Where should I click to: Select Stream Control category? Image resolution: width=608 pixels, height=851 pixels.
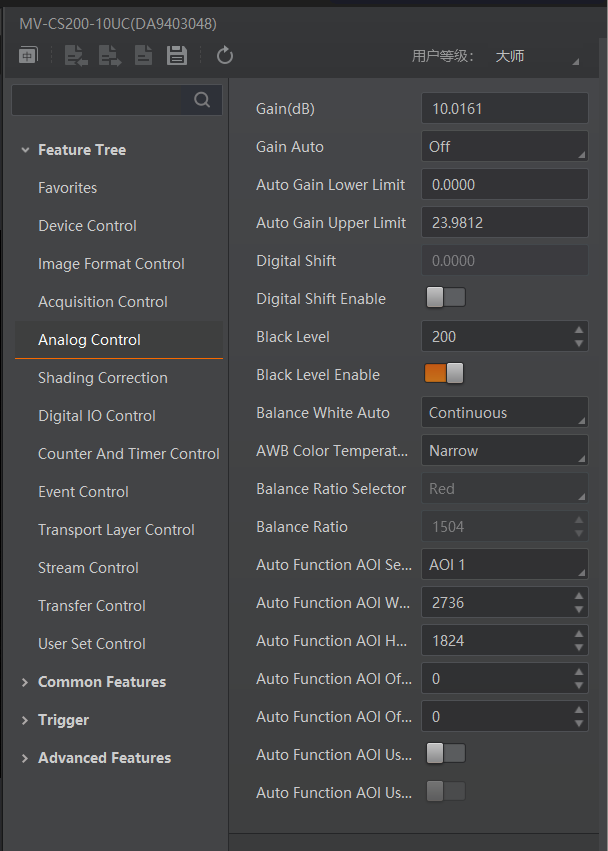tap(88, 568)
